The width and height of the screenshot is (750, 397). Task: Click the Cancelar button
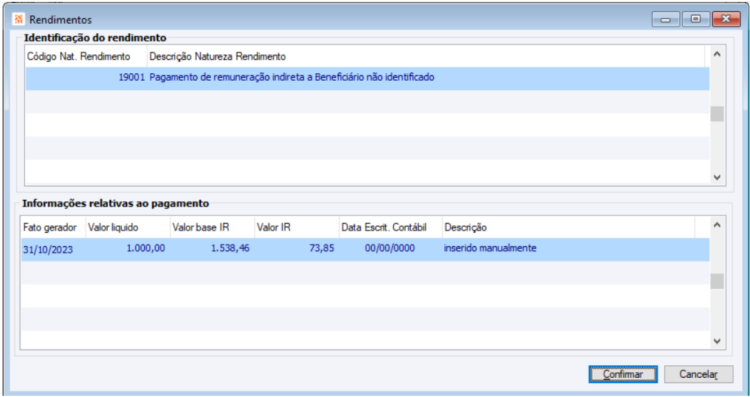698,374
